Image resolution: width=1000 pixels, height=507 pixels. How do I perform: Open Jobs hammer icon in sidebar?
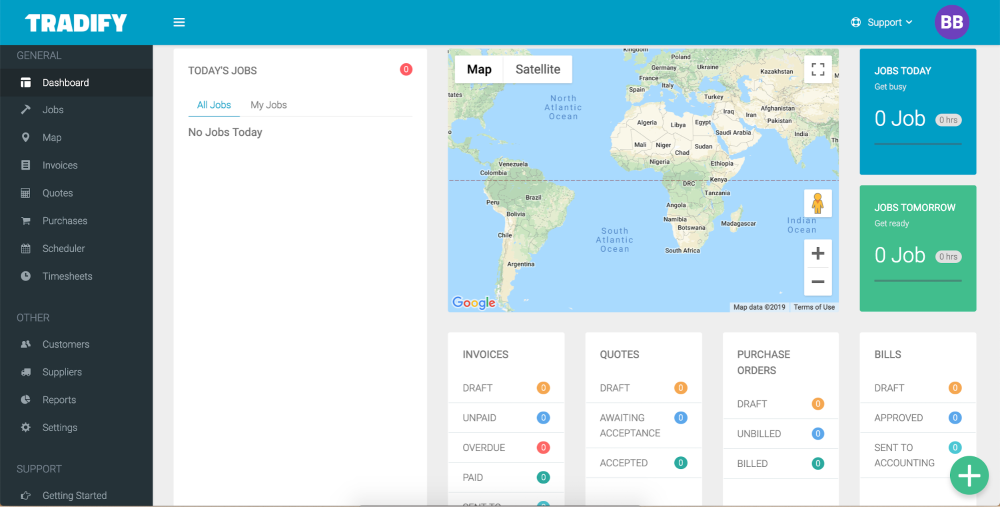point(26,110)
